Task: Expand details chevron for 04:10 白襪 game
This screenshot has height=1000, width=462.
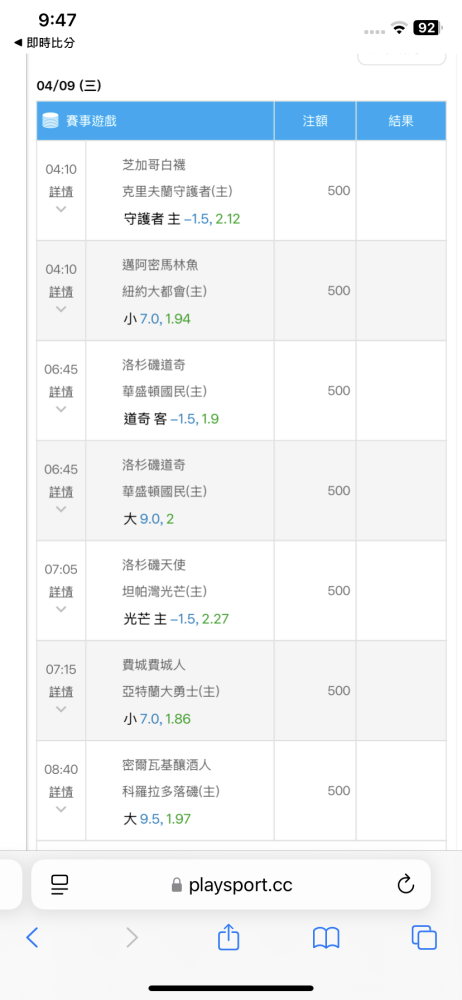Action: pyautogui.click(x=61, y=209)
